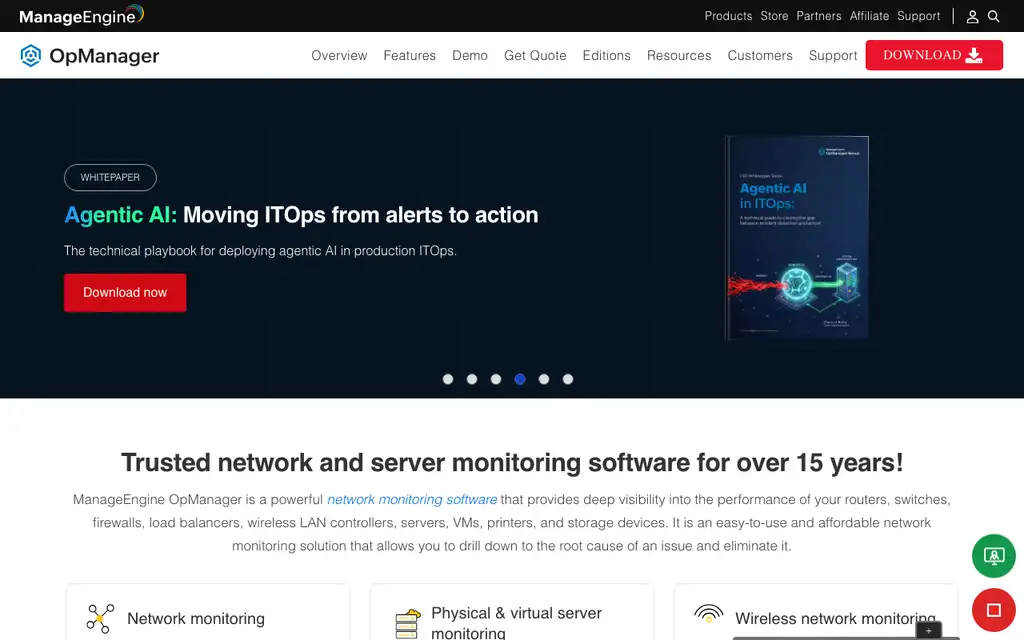Open Store in top bar
This screenshot has width=1024, height=640.
[x=774, y=16]
